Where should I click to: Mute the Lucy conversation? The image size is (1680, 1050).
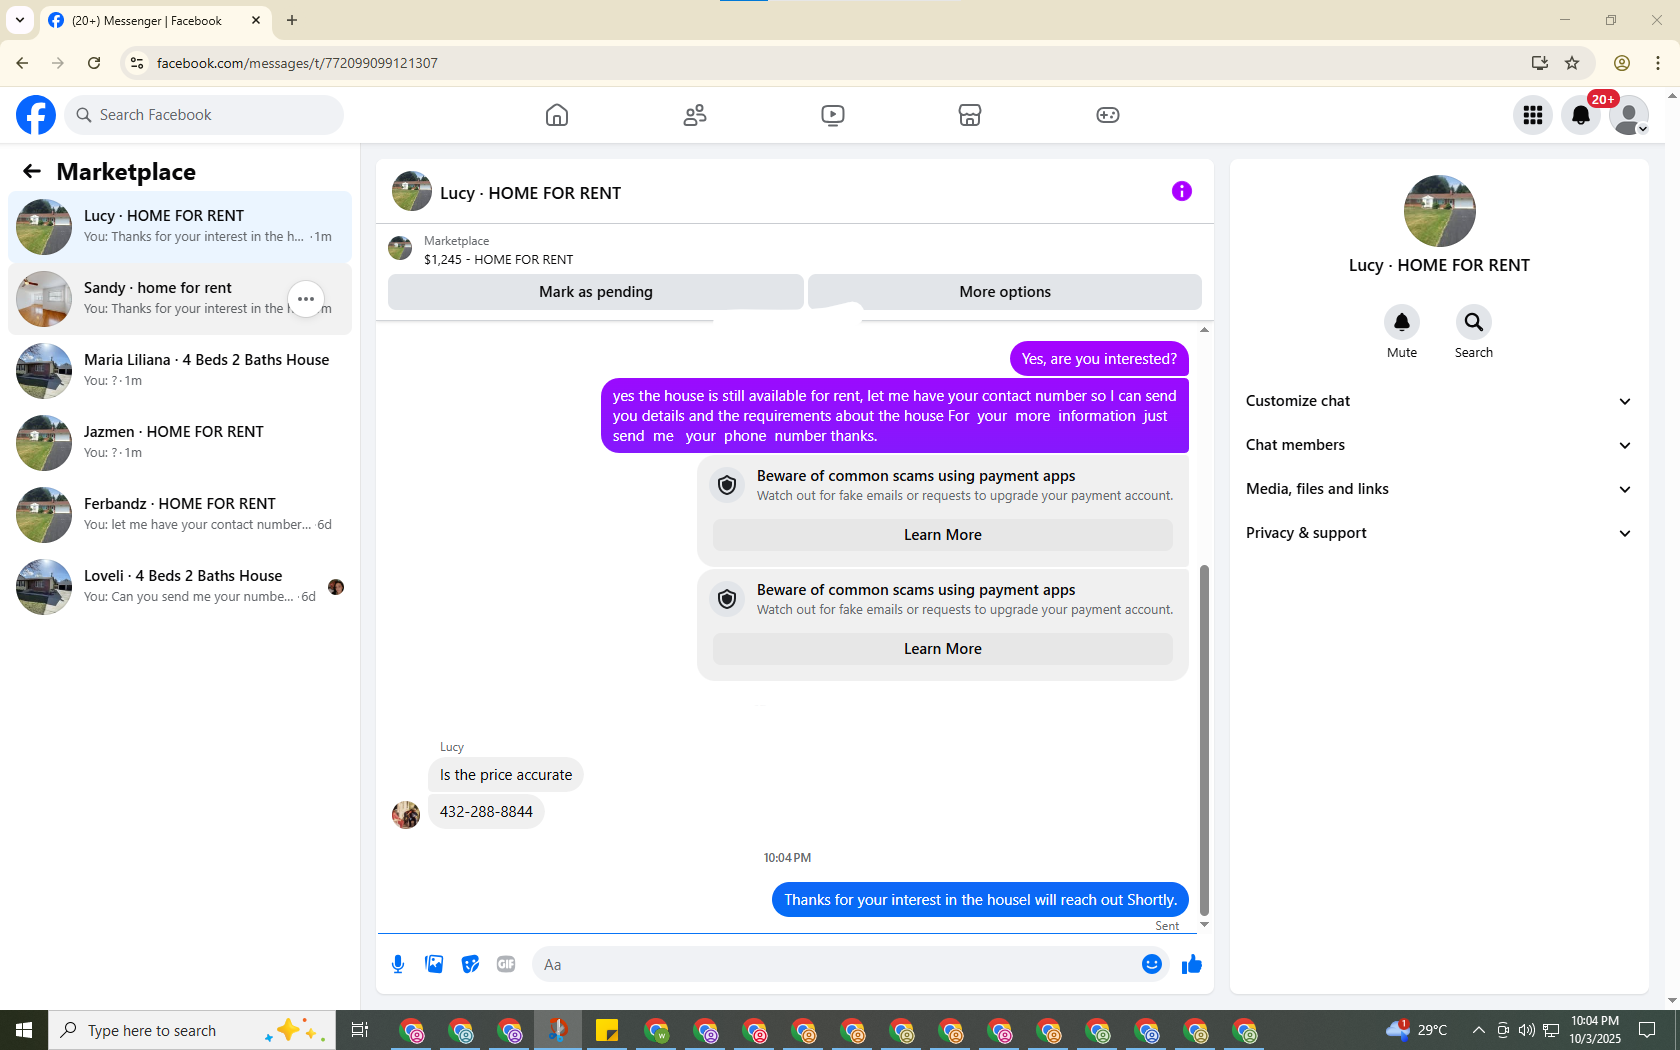click(x=1402, y=322)
